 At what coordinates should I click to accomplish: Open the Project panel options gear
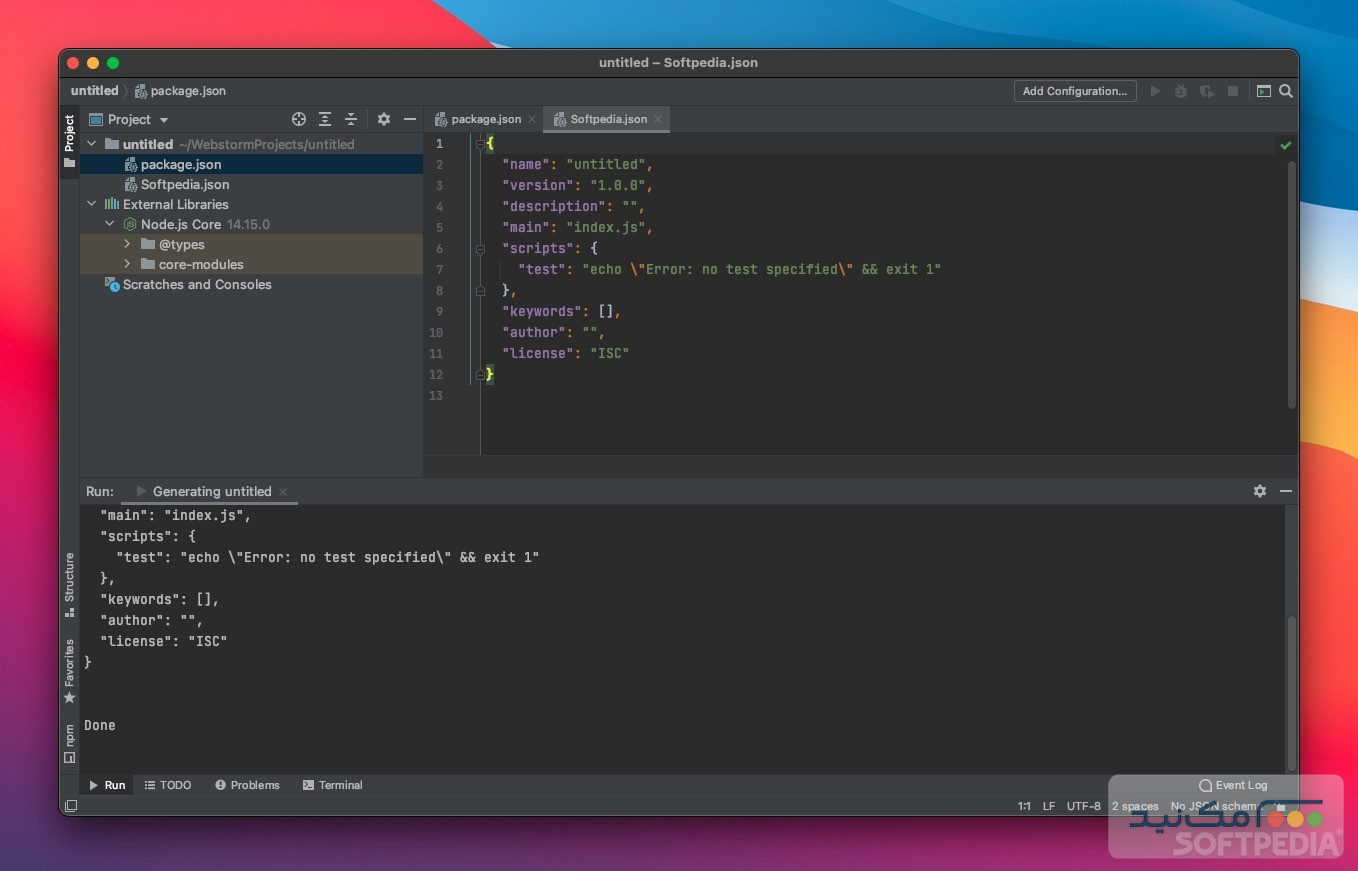coord(384,119)
